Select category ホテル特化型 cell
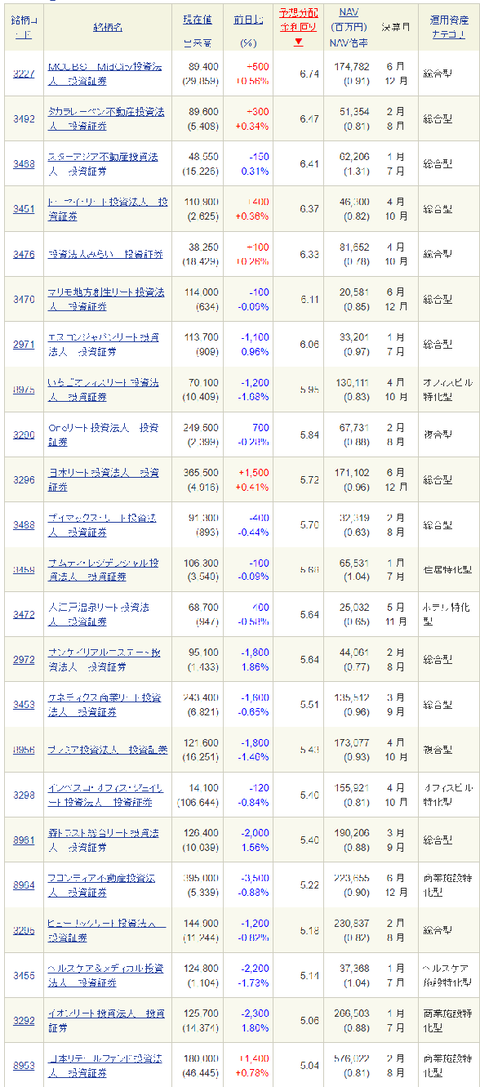This screenshot has height=1087, width=480. click(447, 615)
